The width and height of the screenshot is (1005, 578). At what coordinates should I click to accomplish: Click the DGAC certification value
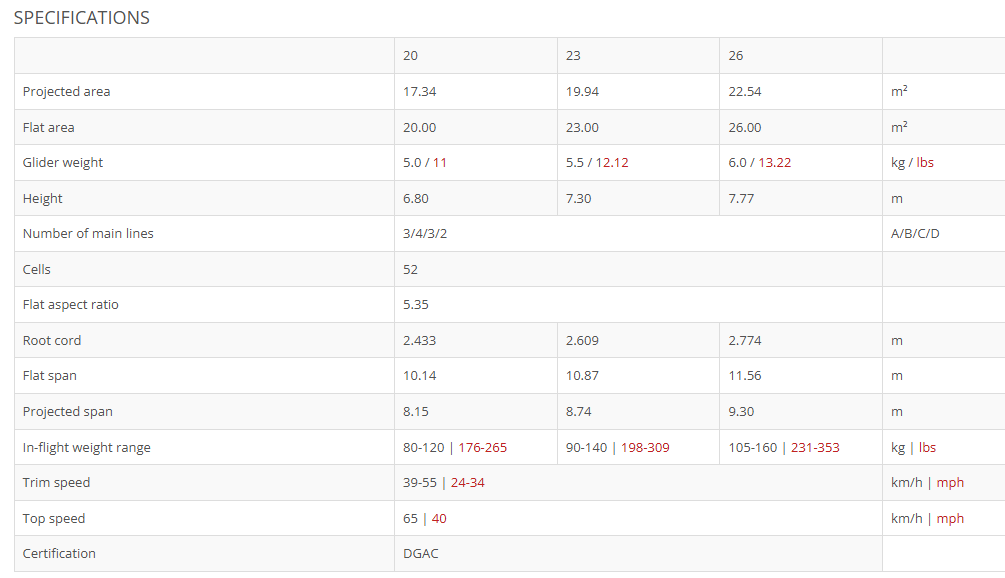click(420, 554)
